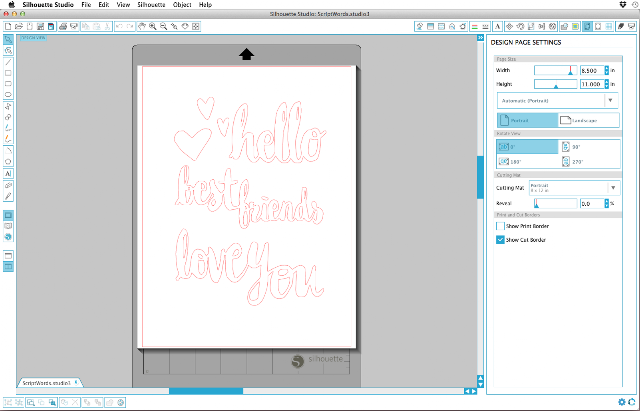Select the ScriptWords.studio3 document tab
This screenshot has width=640, height=411.
[48, 382]
